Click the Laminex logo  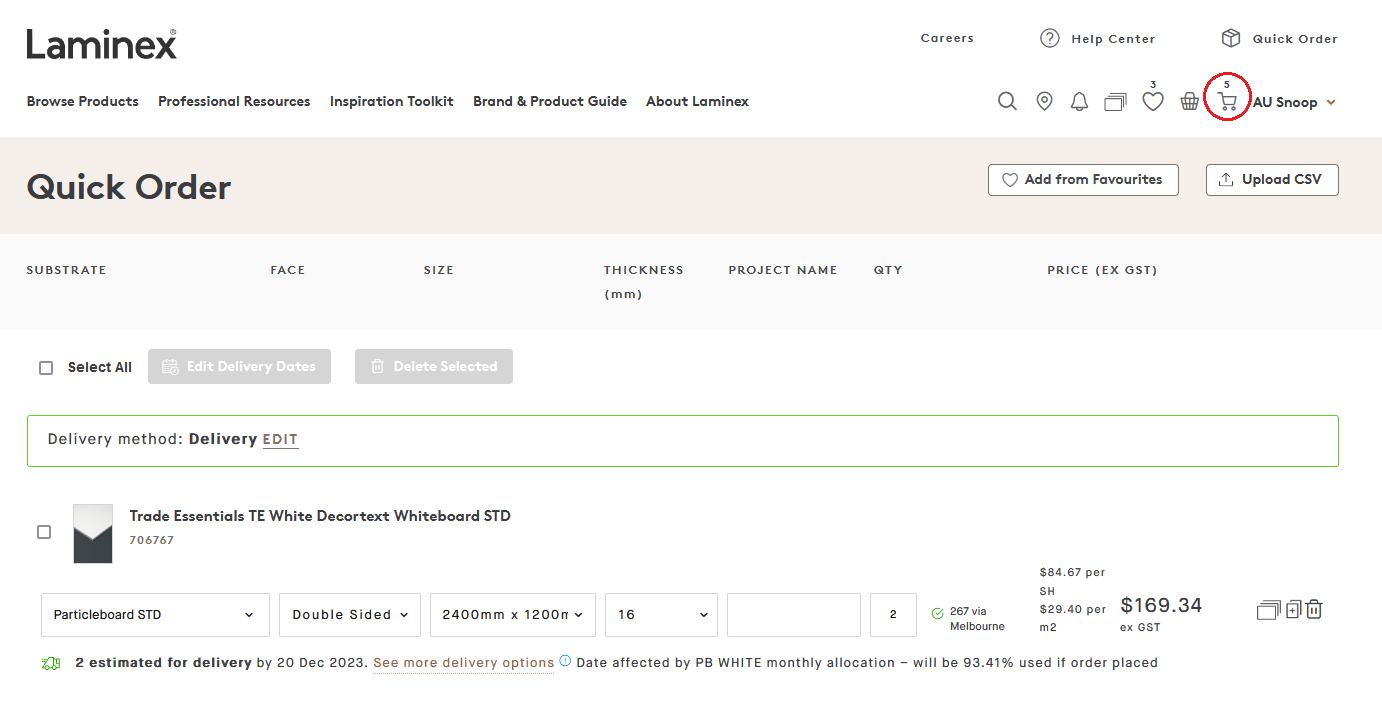click(x=101, y=44)
